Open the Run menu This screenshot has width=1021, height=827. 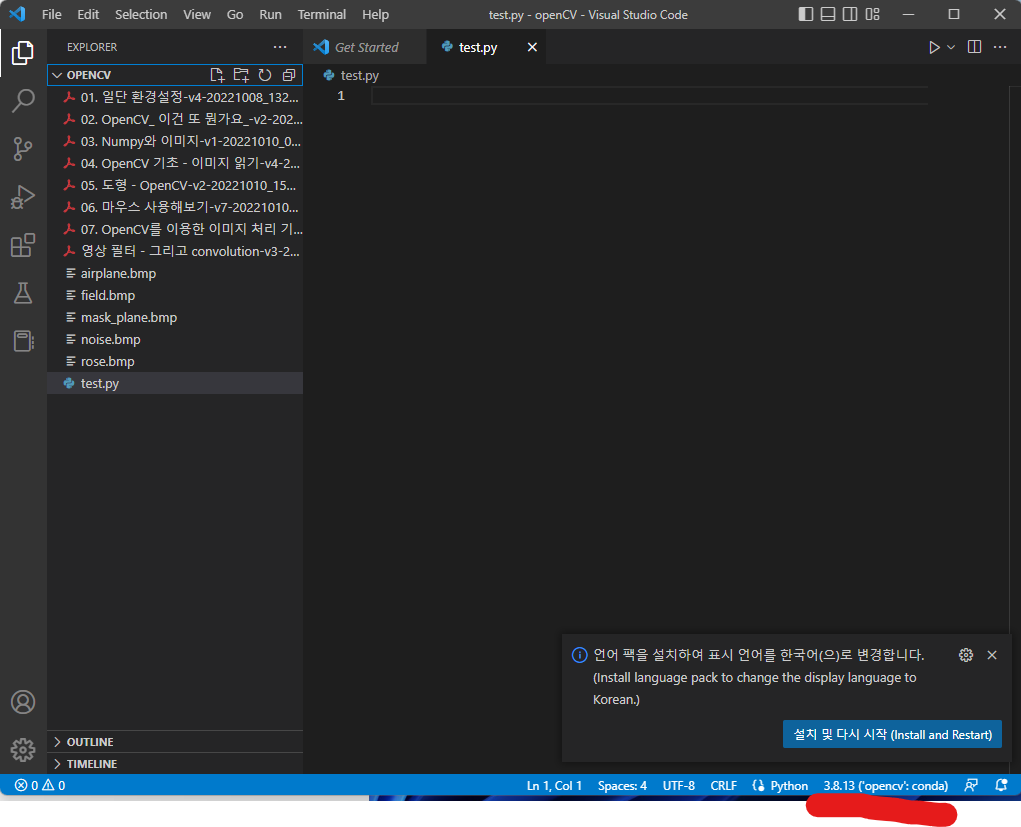(270, 14)
